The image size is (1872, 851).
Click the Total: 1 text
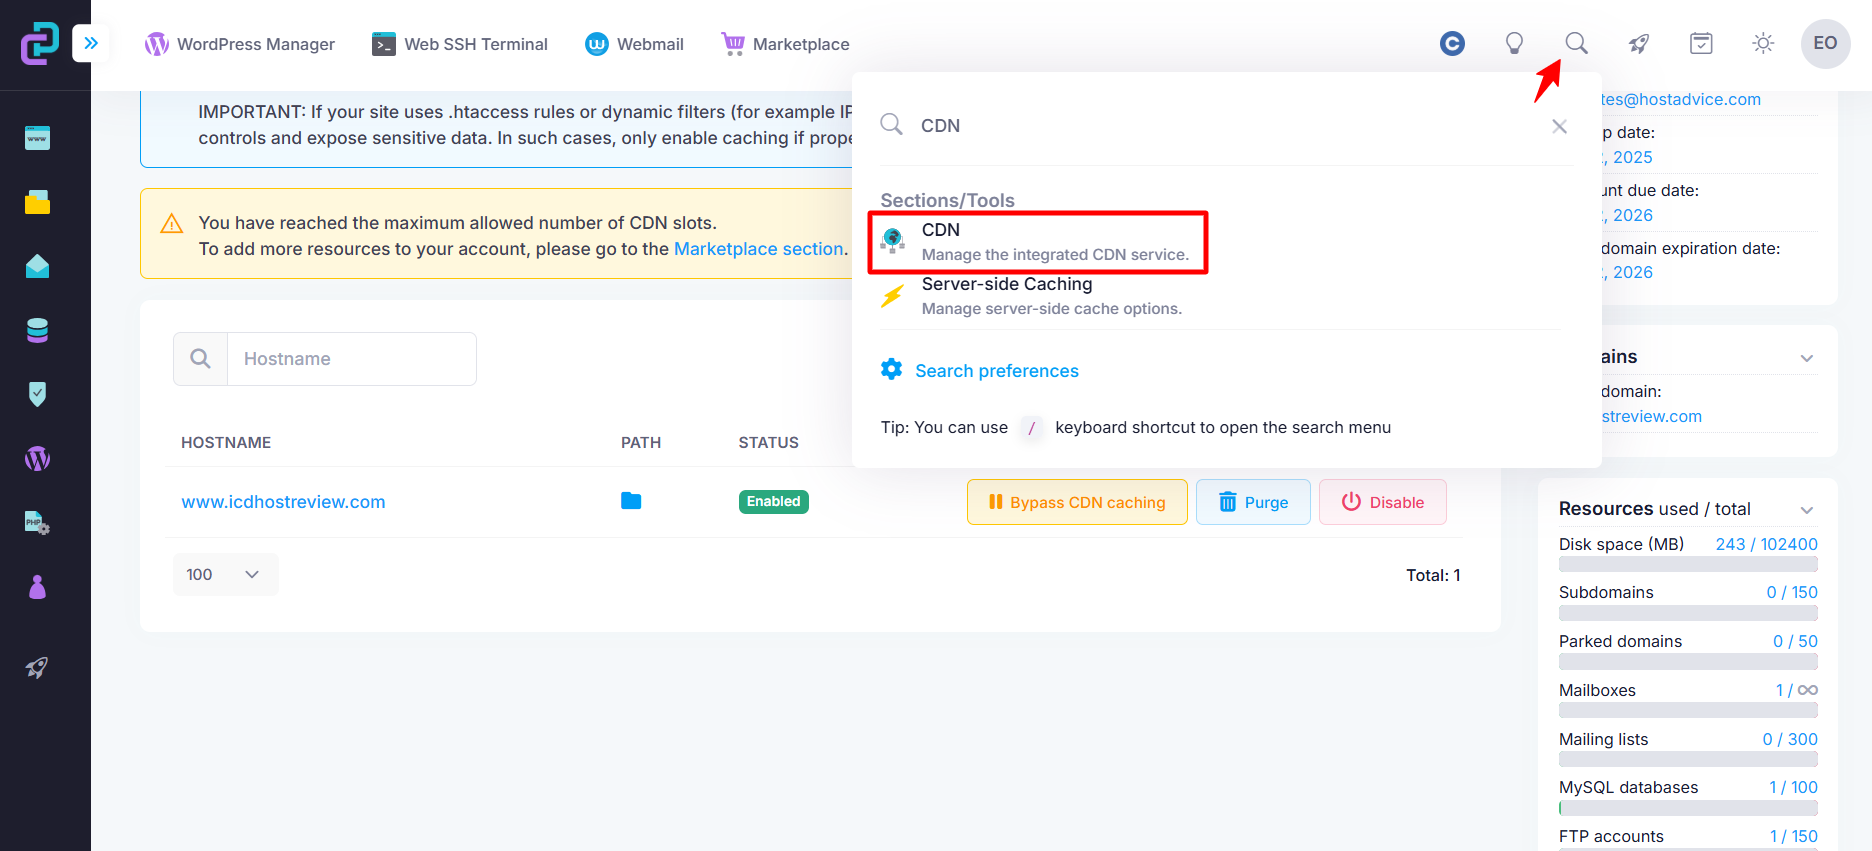pos(1433,575)
